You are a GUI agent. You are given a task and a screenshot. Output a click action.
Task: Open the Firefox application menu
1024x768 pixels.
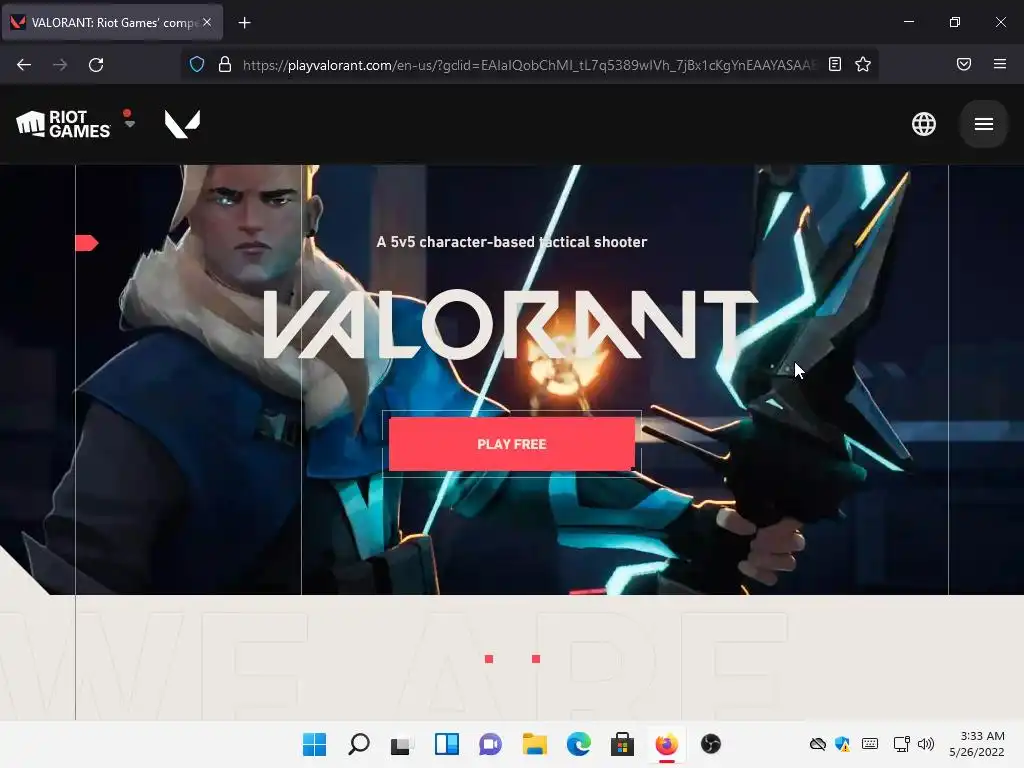tap(1000, 64)
